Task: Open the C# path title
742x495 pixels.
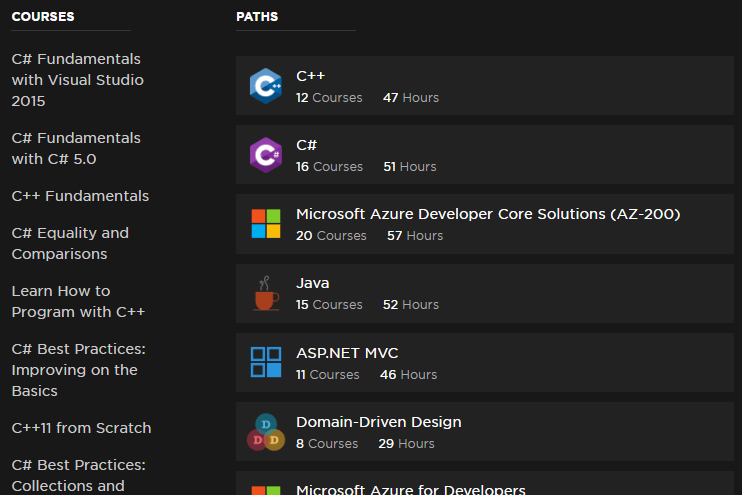Action: [x=306, y=145]
